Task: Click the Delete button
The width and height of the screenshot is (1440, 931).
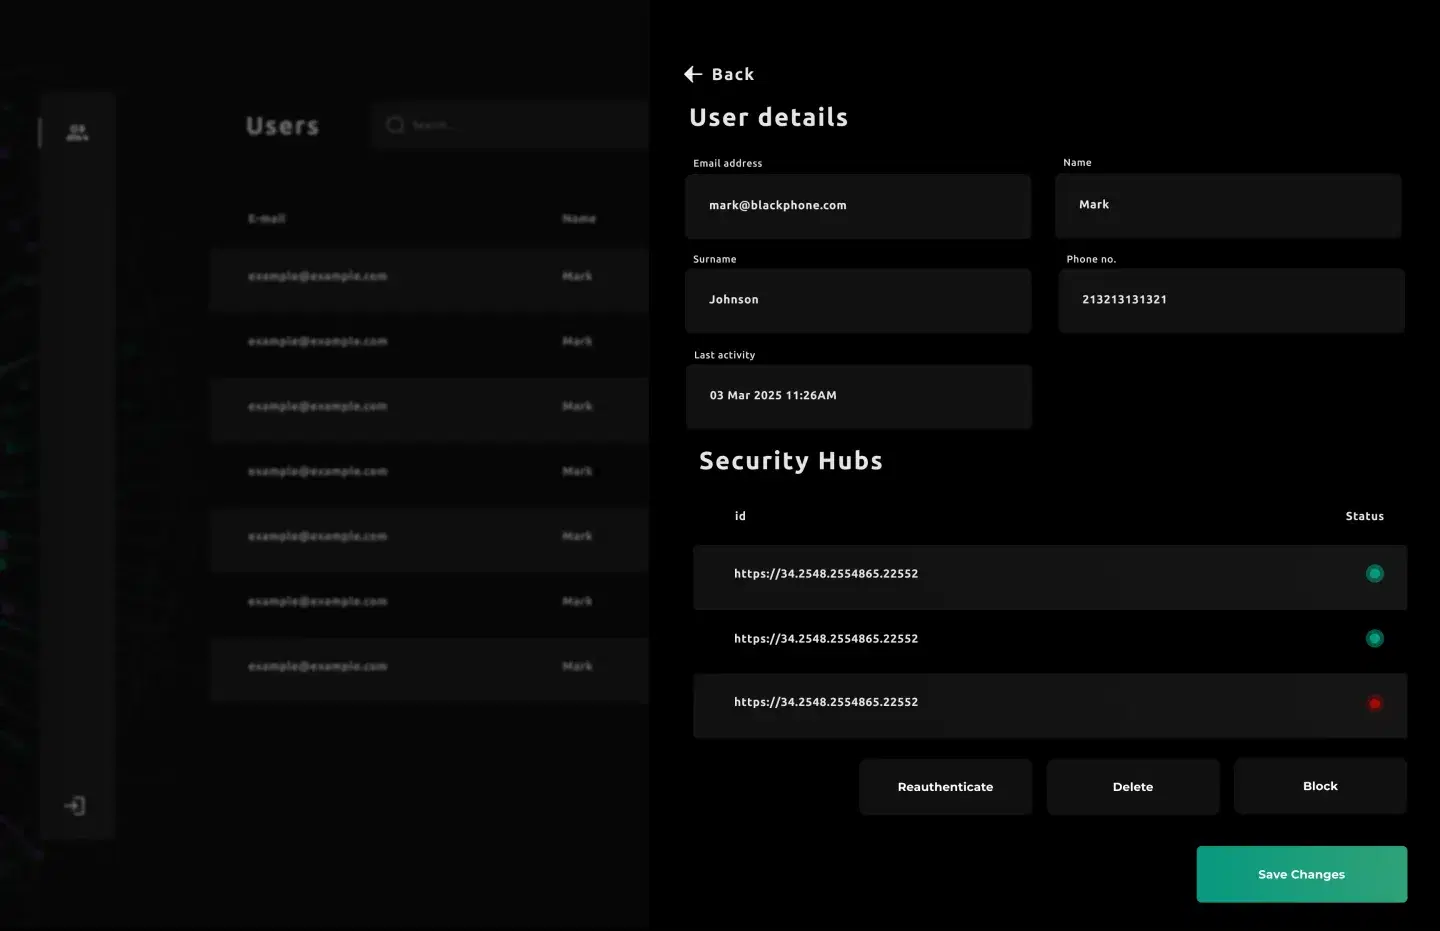Action: [x=1133, y=787]
